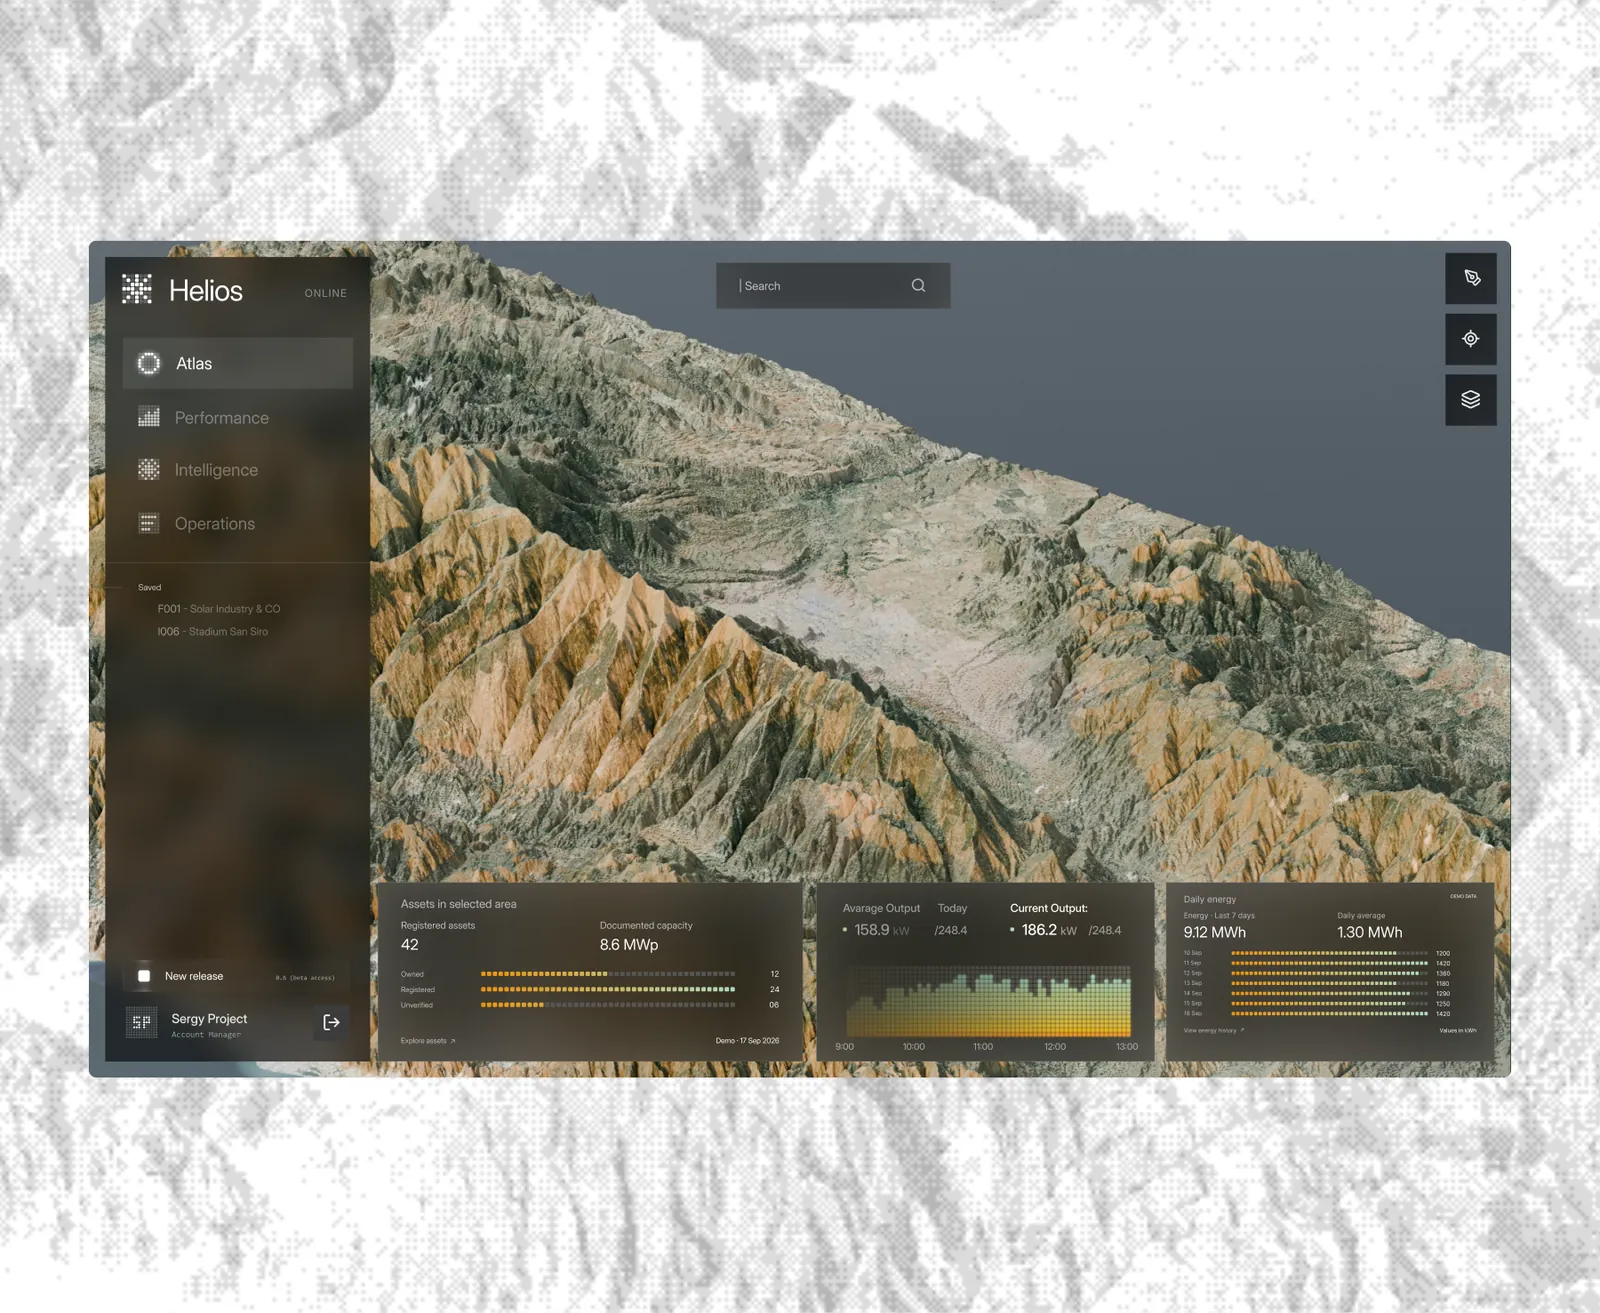Focus the Search input field

pos(833,286)
